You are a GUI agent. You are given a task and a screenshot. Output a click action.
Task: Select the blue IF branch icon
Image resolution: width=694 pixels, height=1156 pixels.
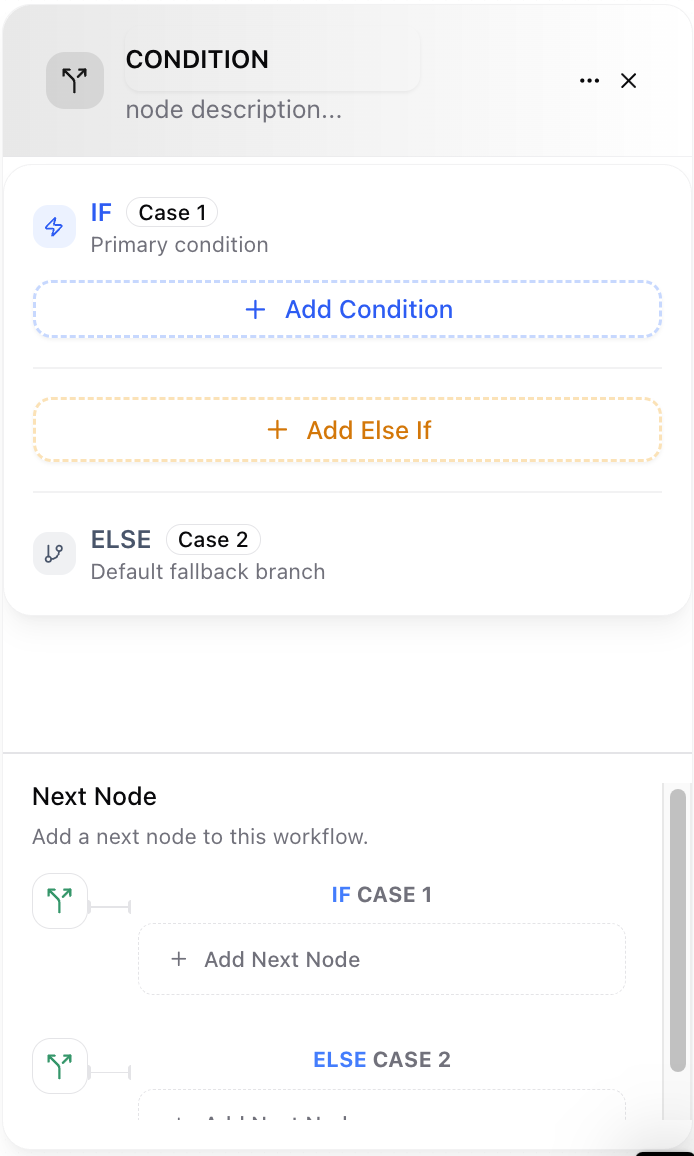tap(53, 227)
